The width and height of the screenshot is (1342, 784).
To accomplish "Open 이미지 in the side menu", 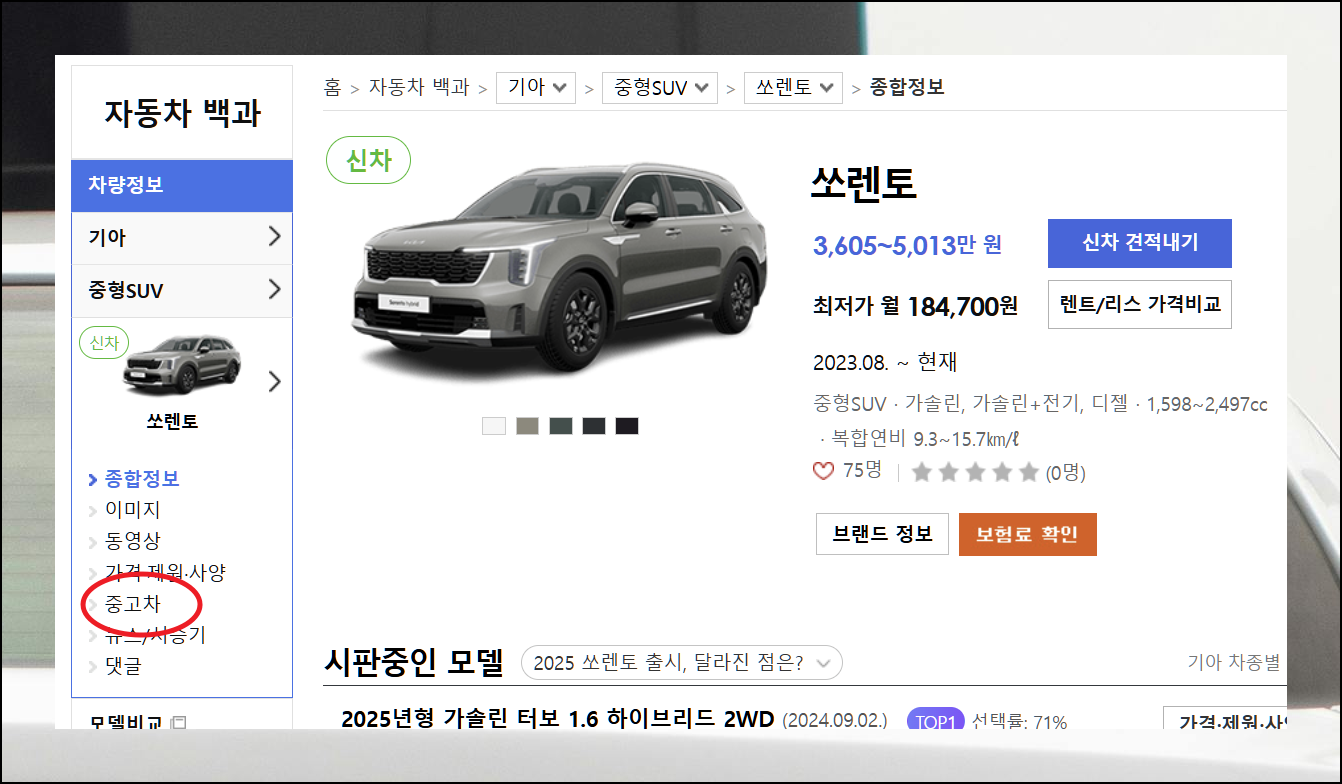I will [132, 510].
